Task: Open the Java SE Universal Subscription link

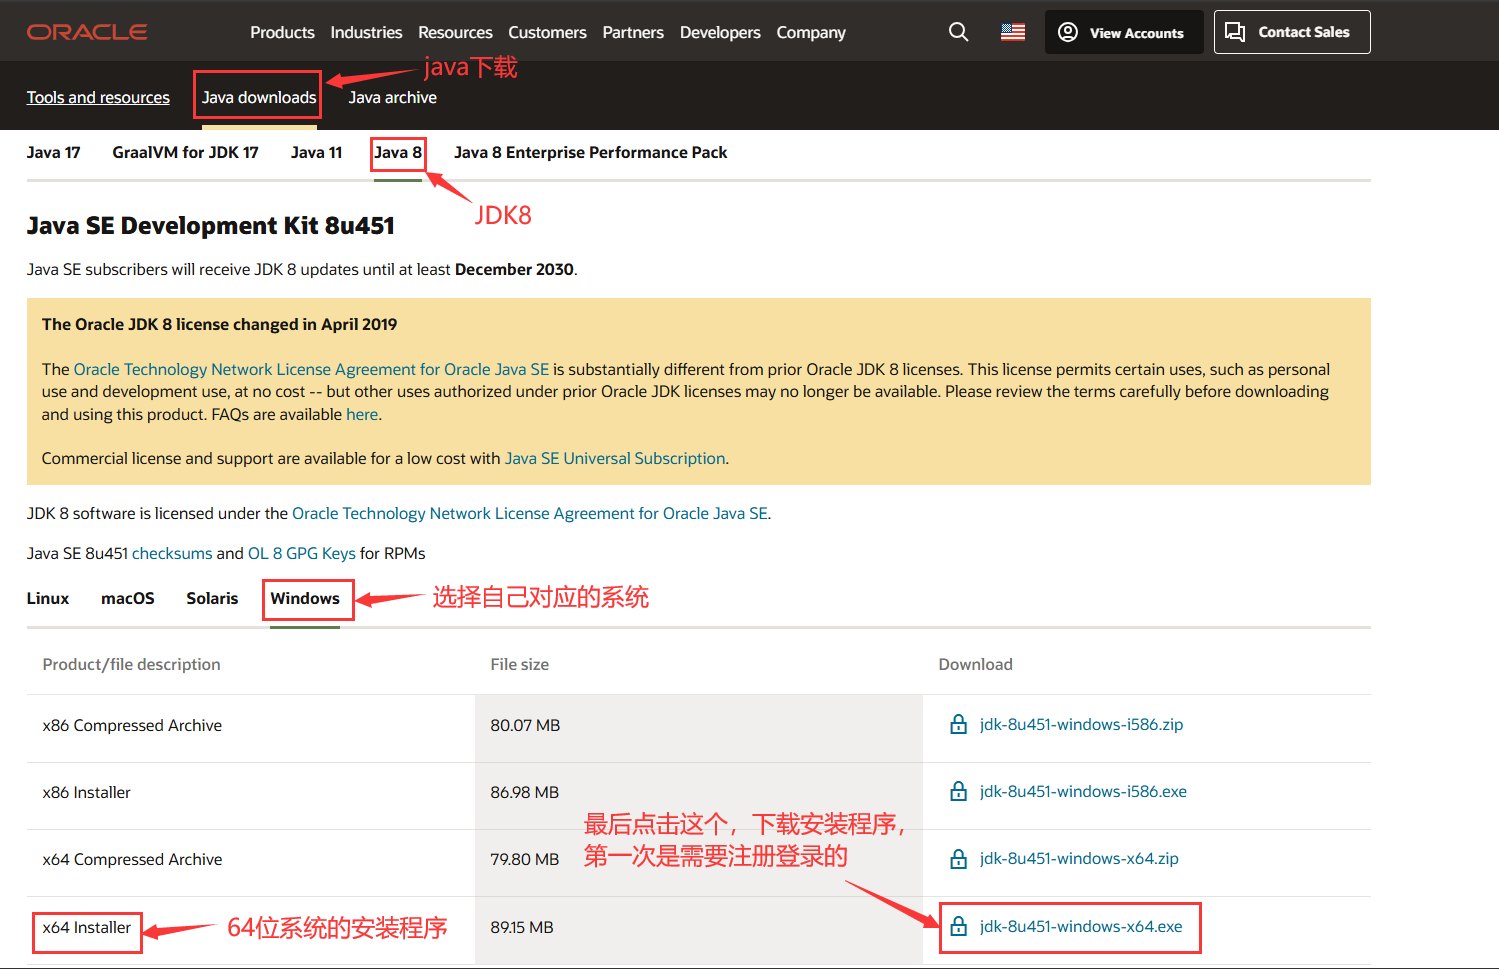Action: [615, 458]
